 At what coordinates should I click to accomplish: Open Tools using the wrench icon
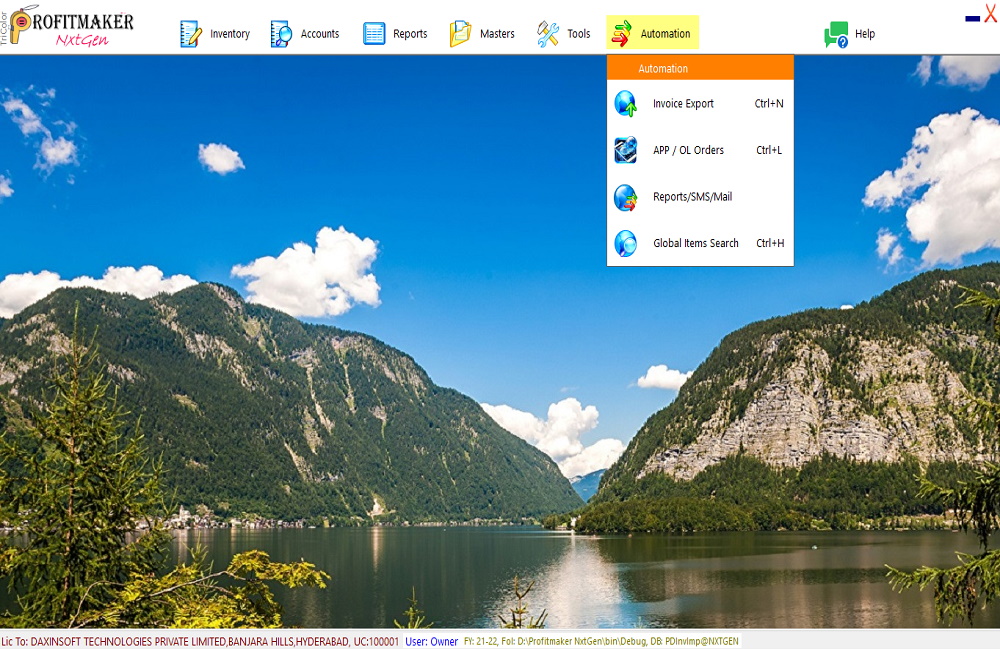point(548,34)
